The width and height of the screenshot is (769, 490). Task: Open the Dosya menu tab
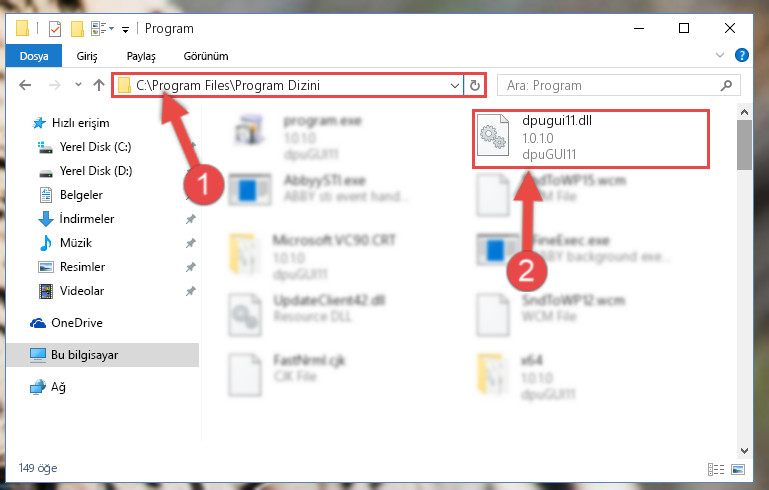[34, 55]
